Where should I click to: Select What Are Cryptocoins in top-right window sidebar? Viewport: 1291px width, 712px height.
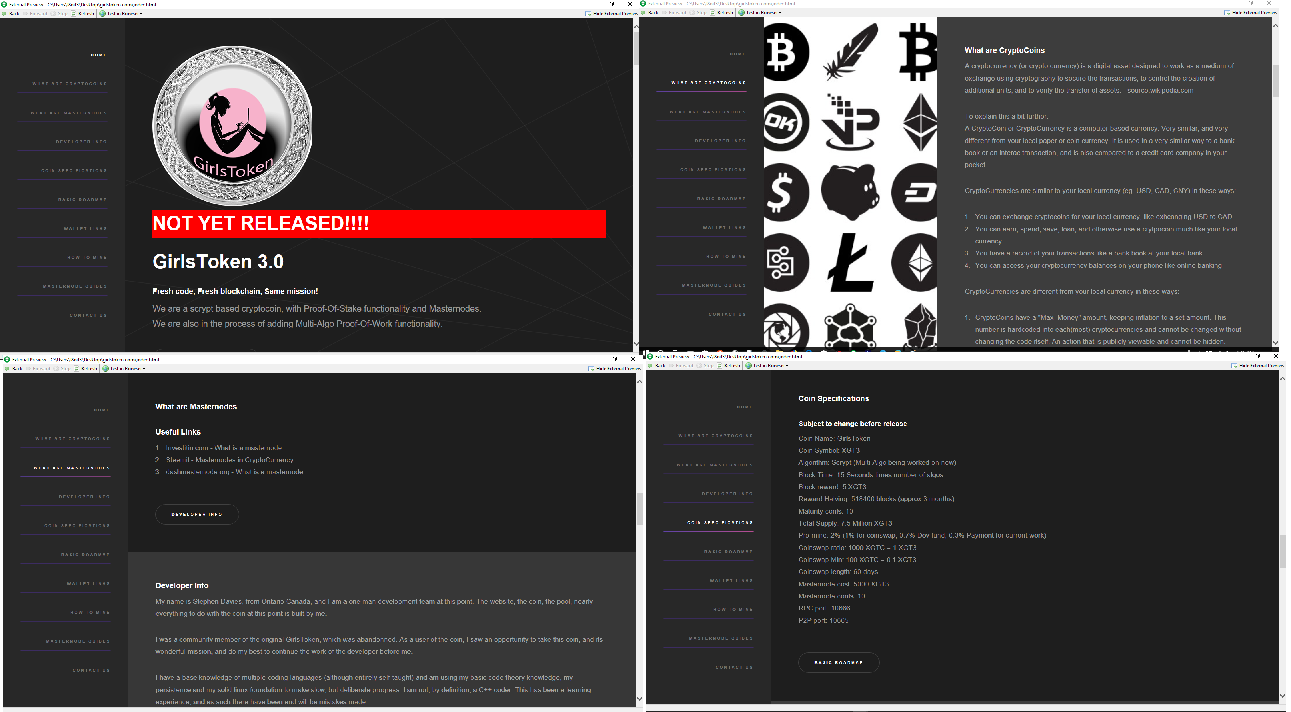pyautogui.click(x=708, y=83)
